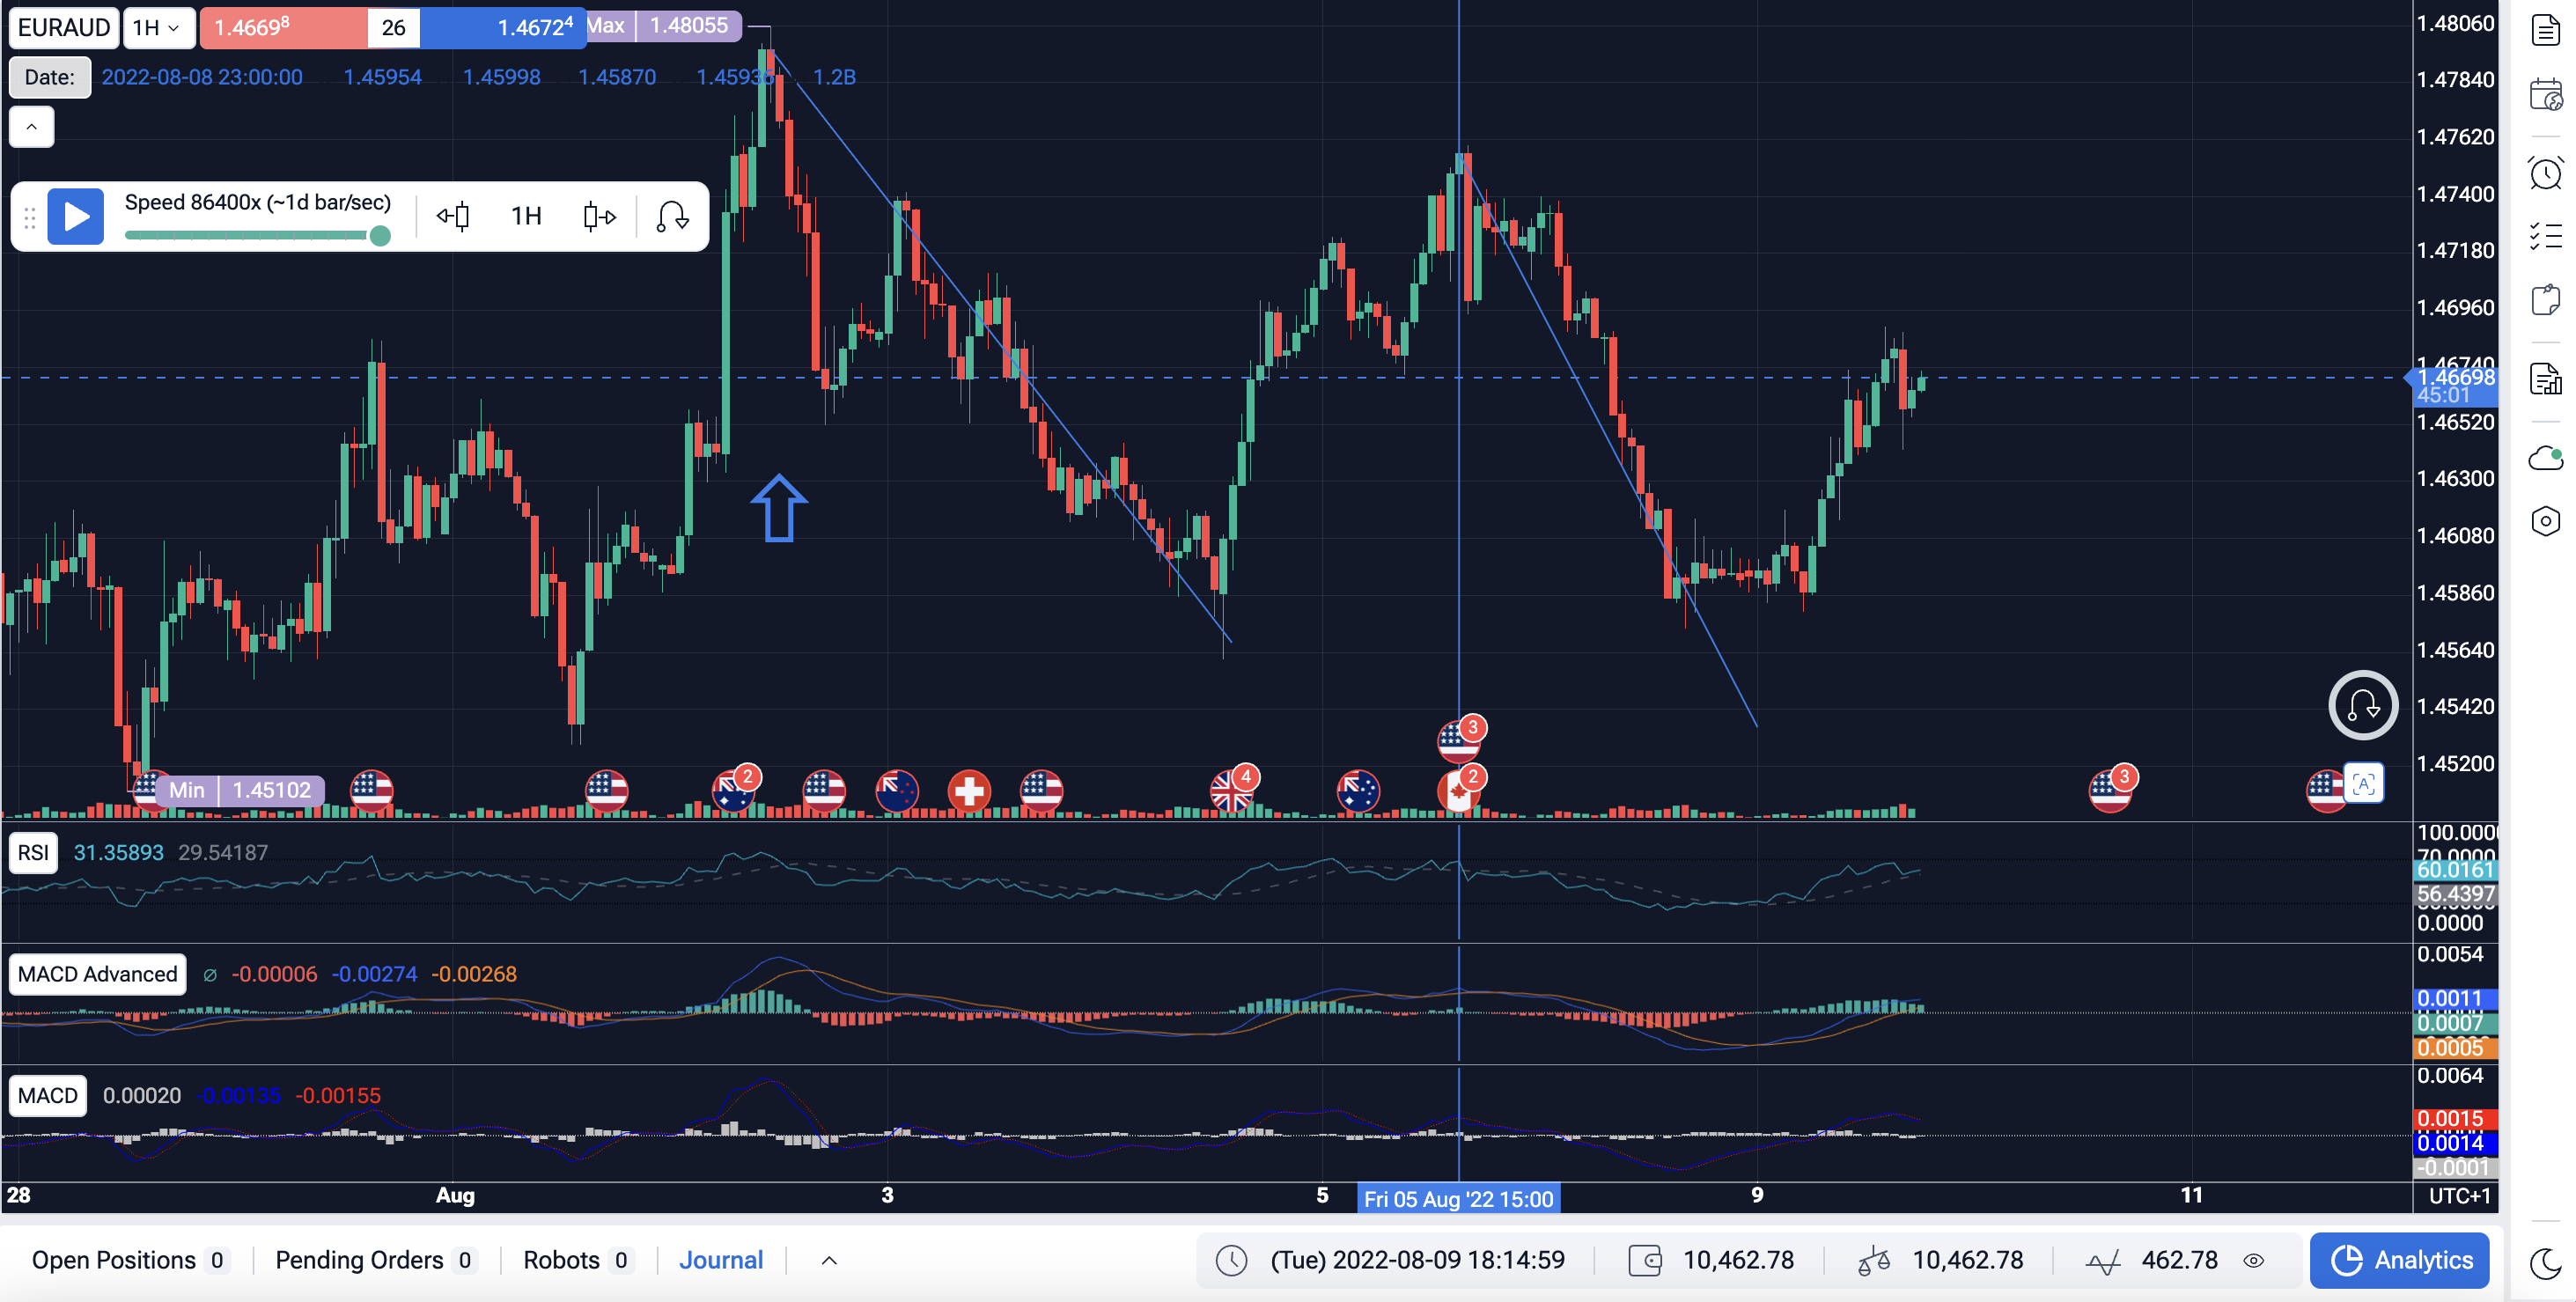The height and width of the screenshot is (1302, 2576).
Task: Open the pinned sticky note icon
Action: tap(2545, 299)
